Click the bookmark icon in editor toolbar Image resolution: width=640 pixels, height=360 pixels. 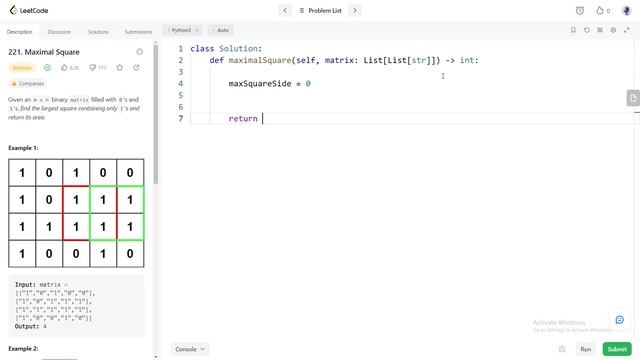coord(573,30)
